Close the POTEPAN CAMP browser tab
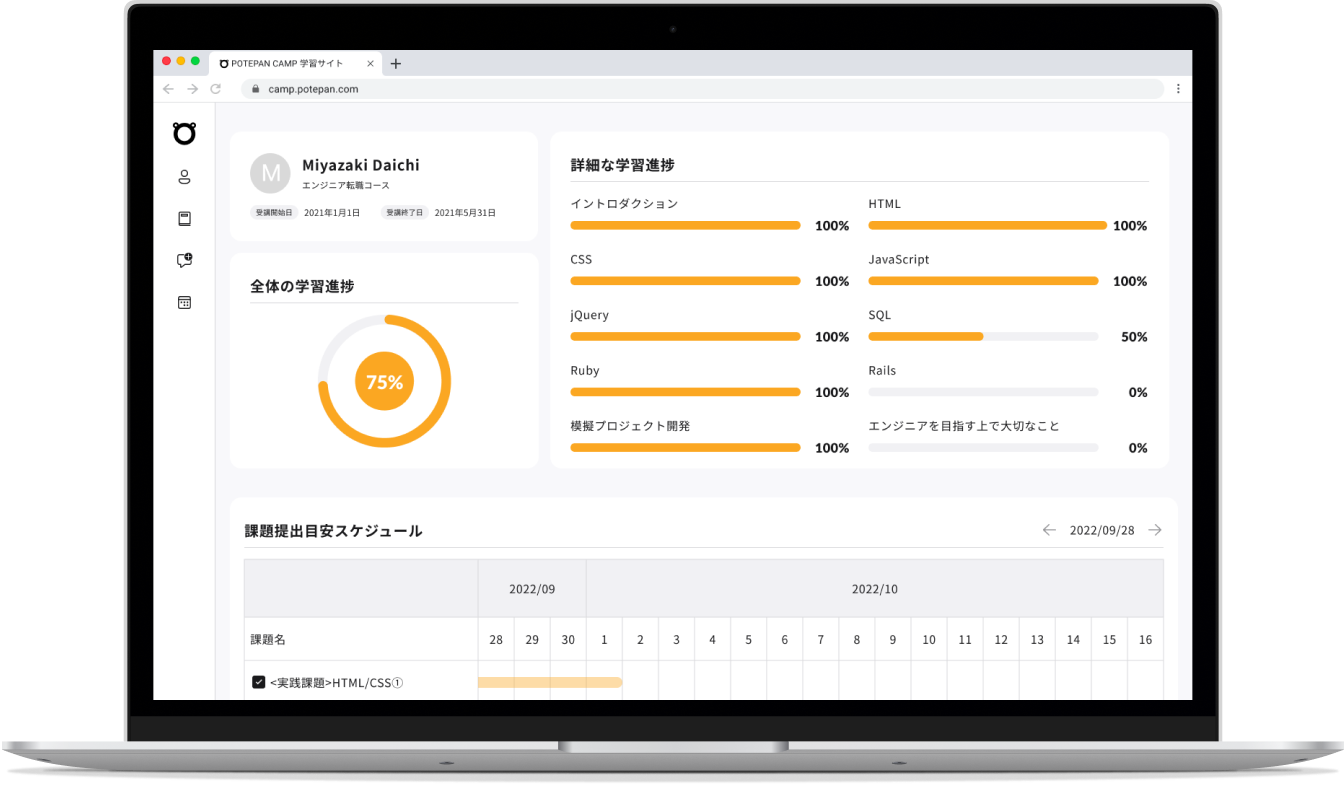The width and height of the screenshot is (1344, 785). pos(370,63)
